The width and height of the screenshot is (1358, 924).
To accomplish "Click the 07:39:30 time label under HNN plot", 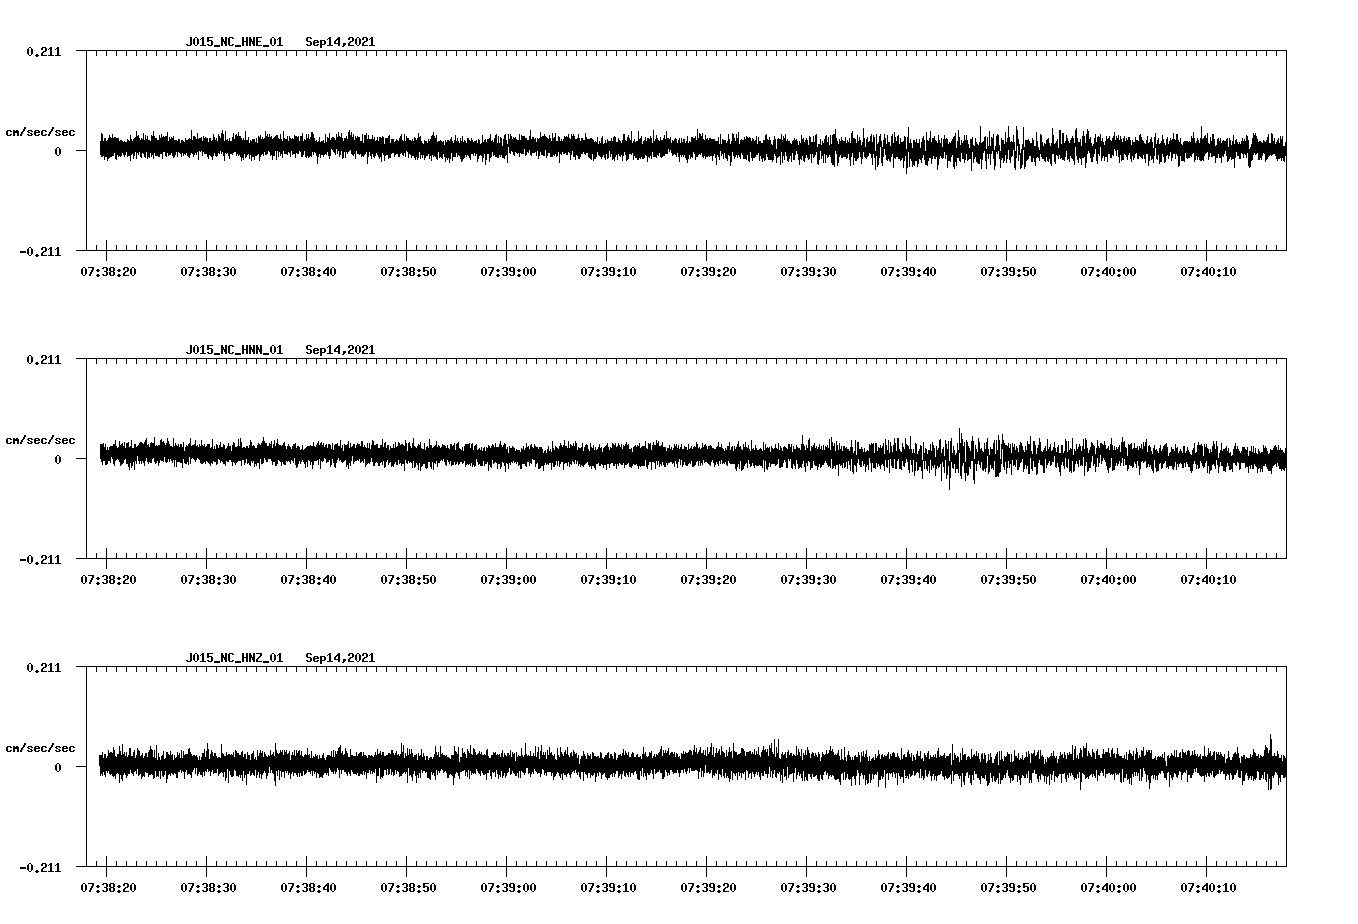I will tap(808, 580).
